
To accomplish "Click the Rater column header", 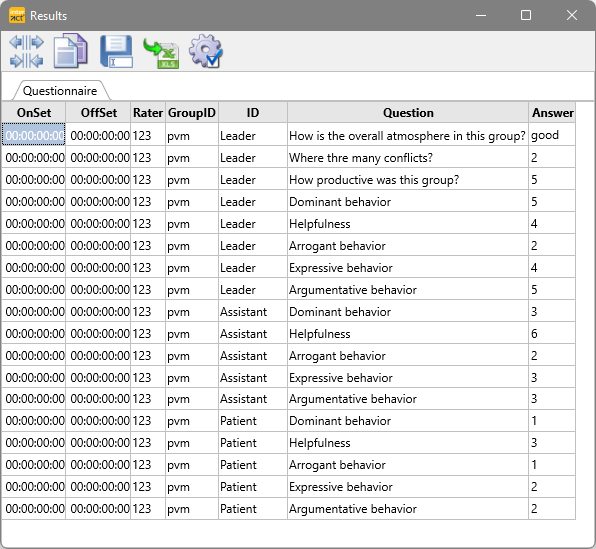I will (x=148, y=113).
